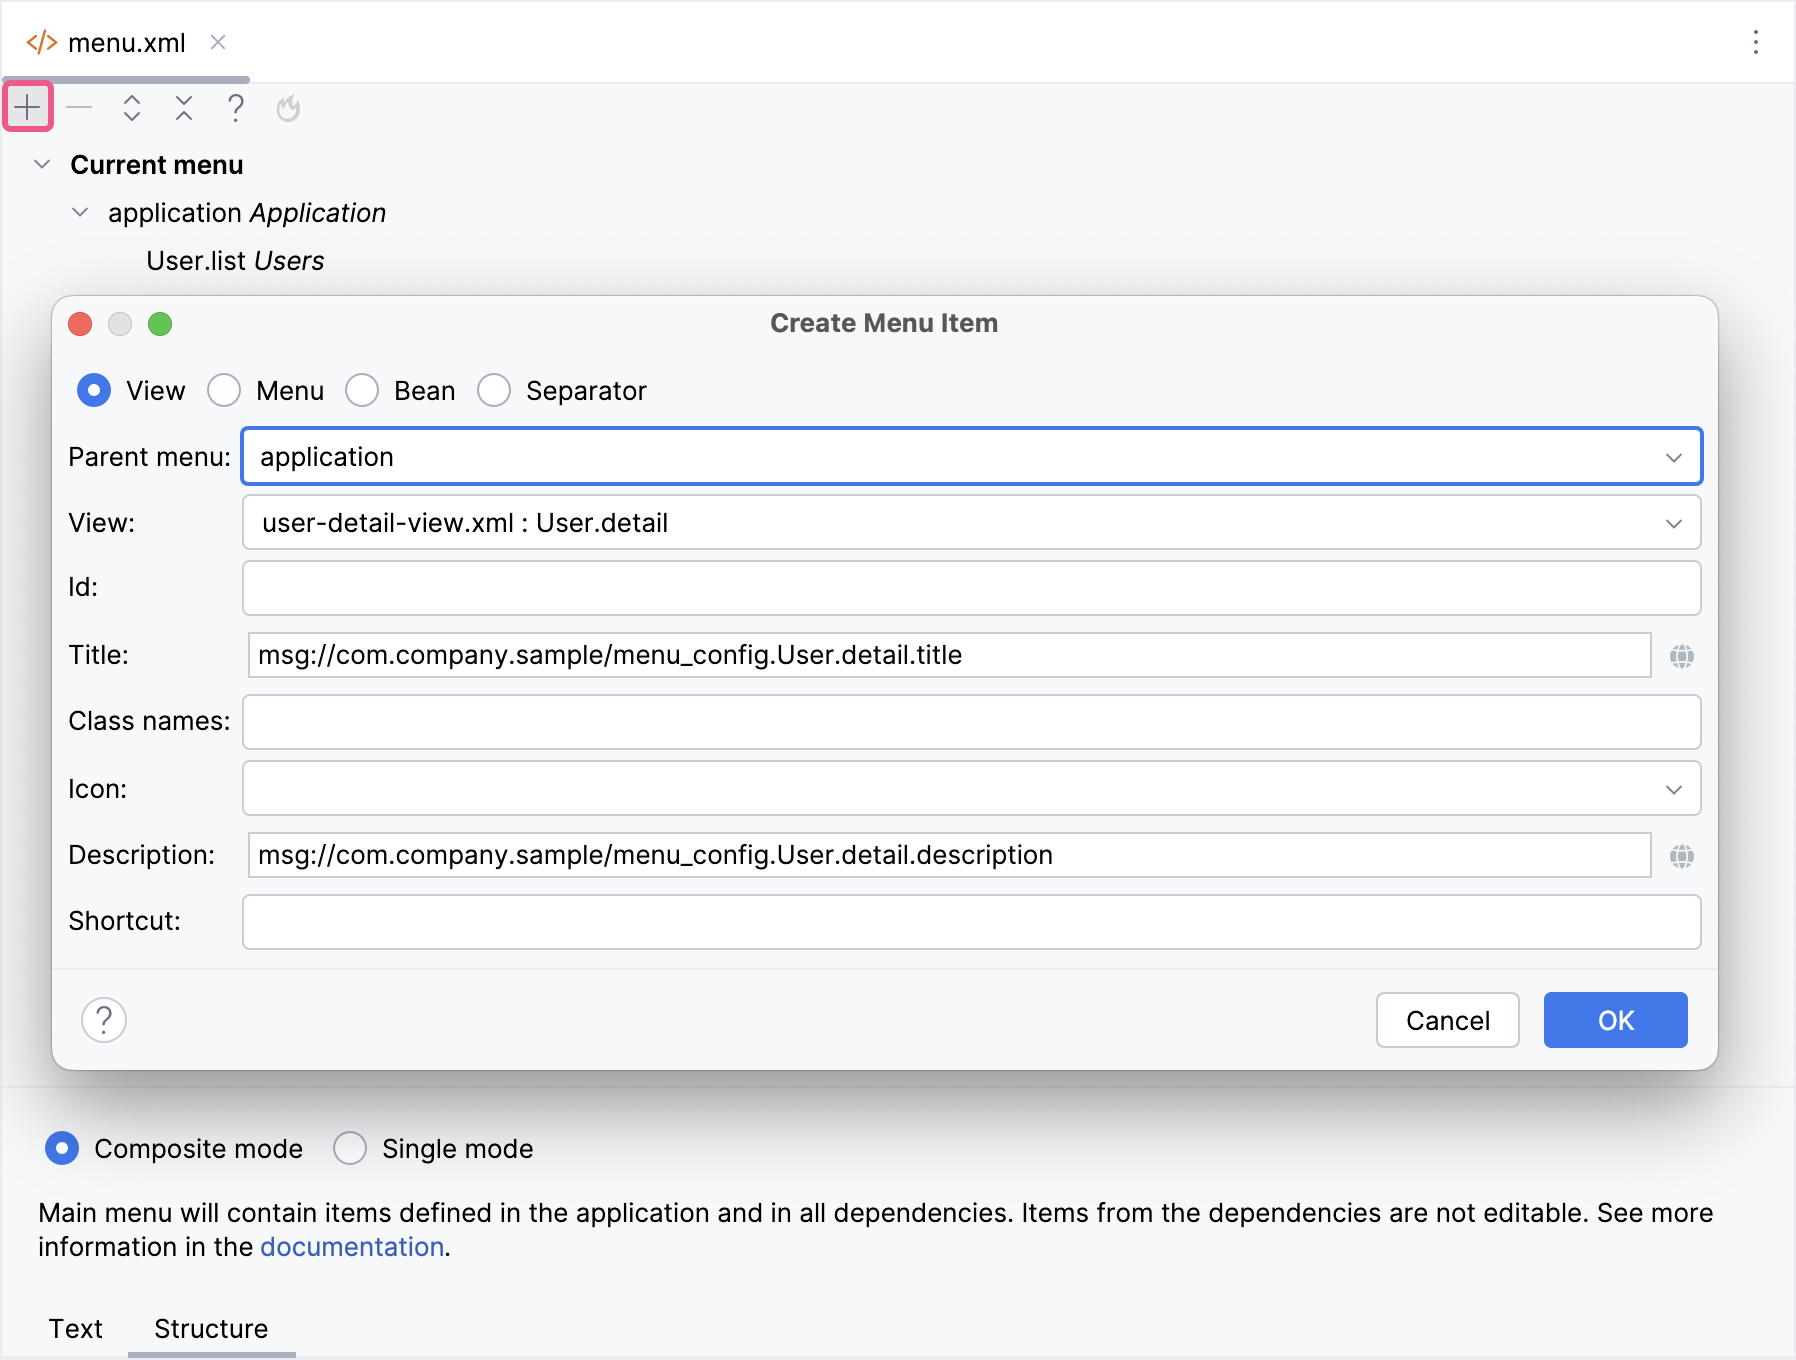Select the Menu radio button
This screenshot has height=1360, width=1796.
pyautogui.click(x=225, y=391)
